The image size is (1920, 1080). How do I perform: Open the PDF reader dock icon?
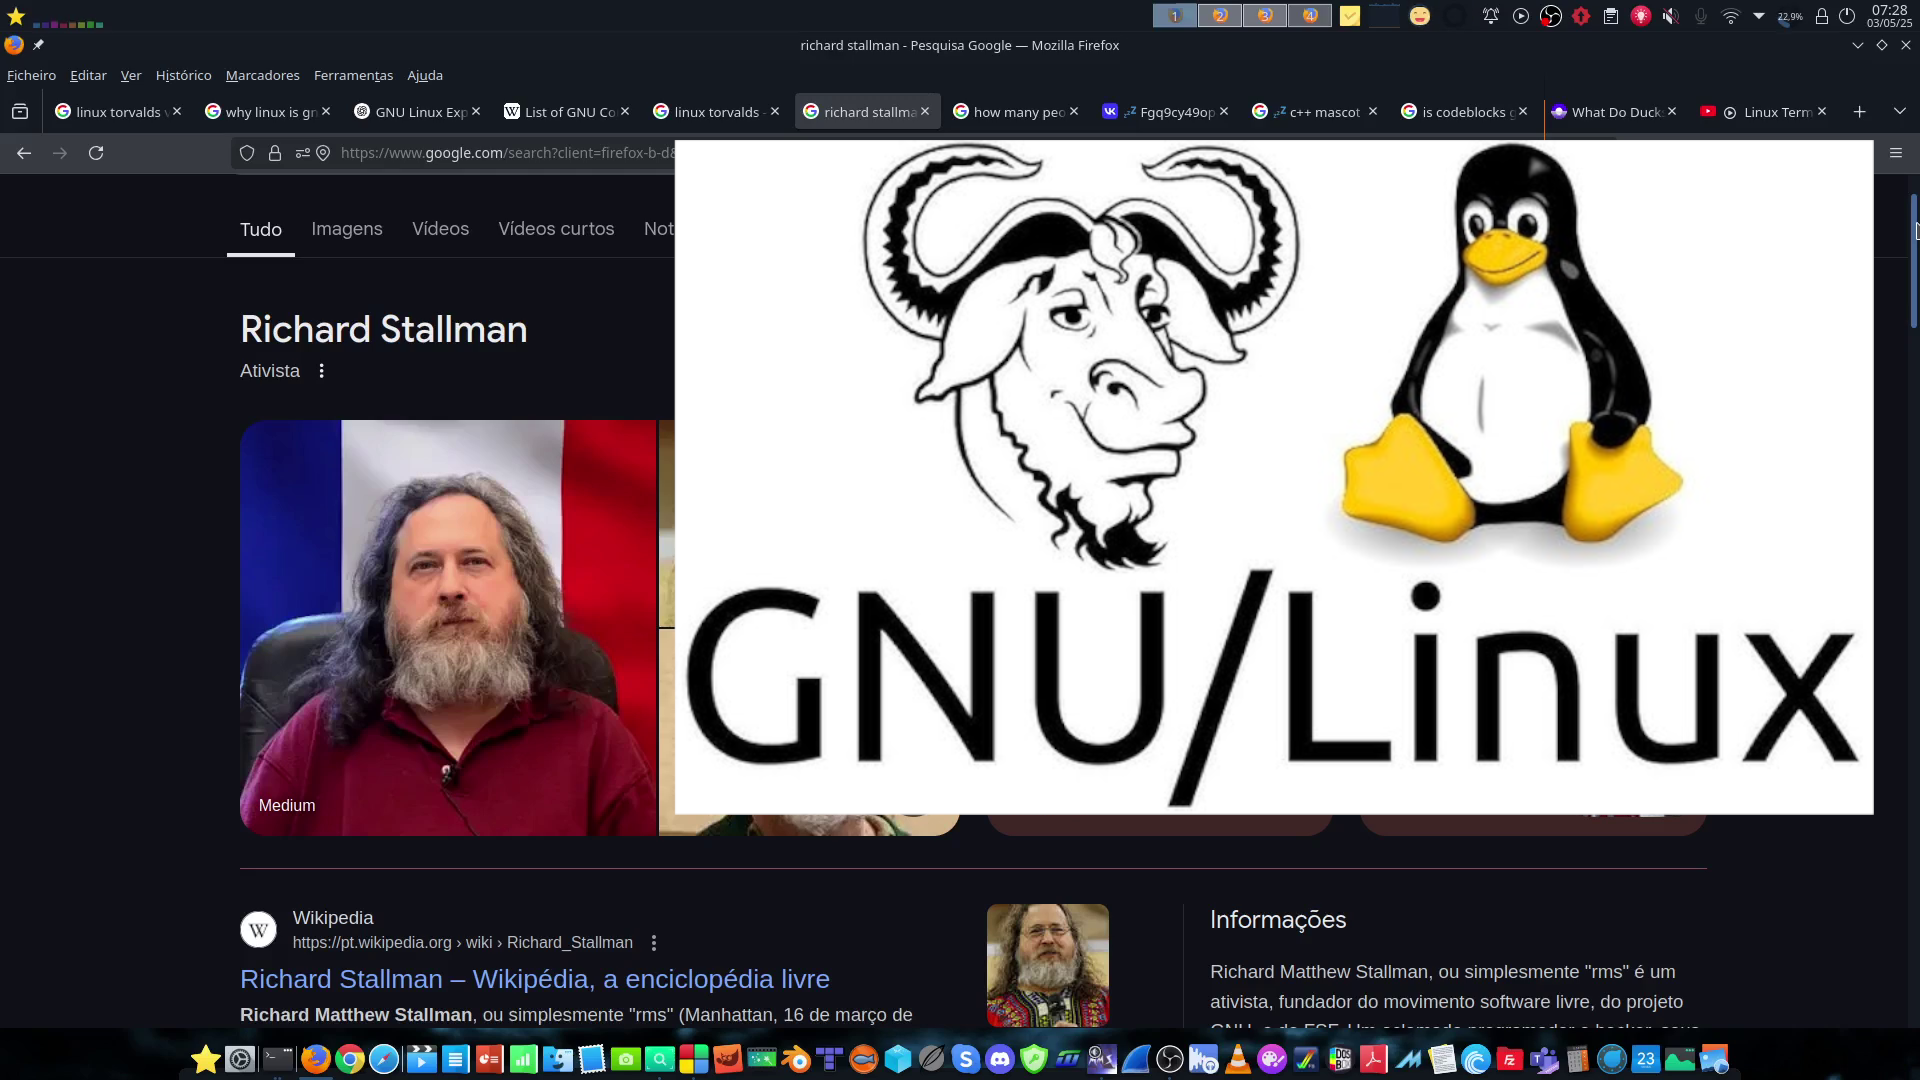(x=1374, y=1059)
